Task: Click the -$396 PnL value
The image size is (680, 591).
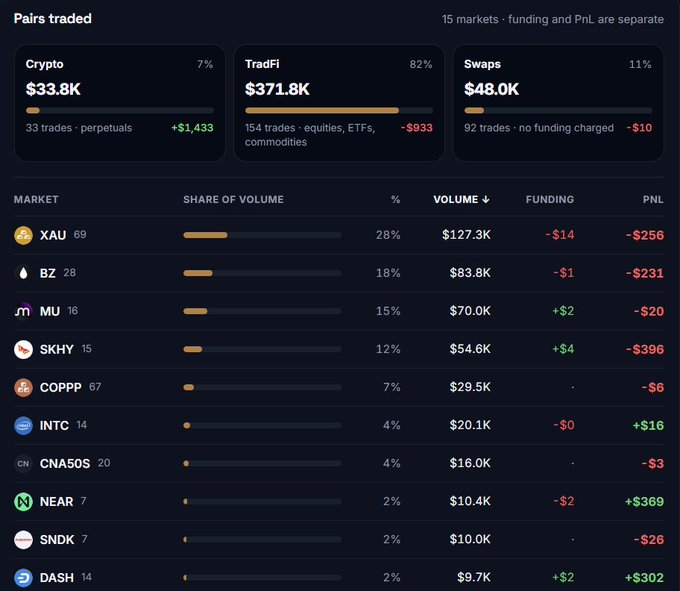Action: click(645, 349)
